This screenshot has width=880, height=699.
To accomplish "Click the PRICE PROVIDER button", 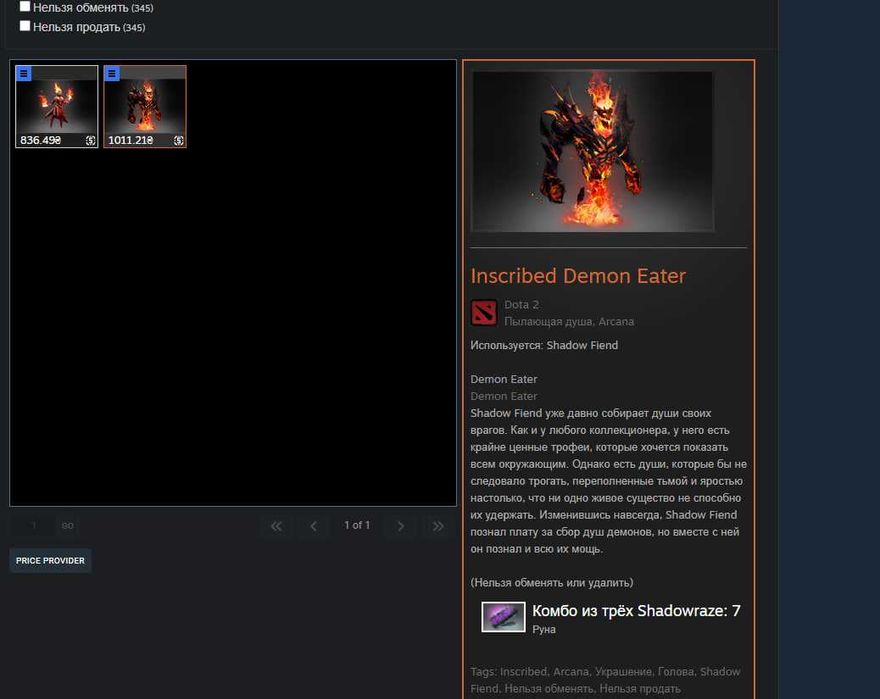I will 51,561.
